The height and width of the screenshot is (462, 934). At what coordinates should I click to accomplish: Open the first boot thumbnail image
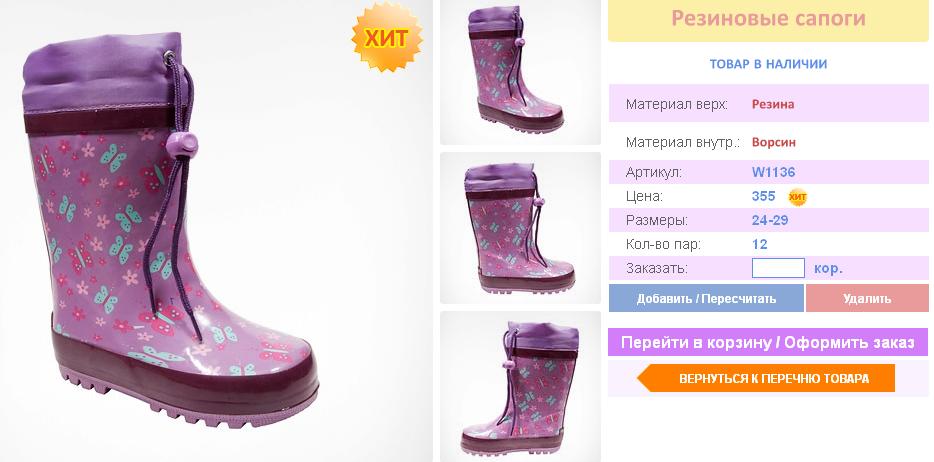point(520,72)
